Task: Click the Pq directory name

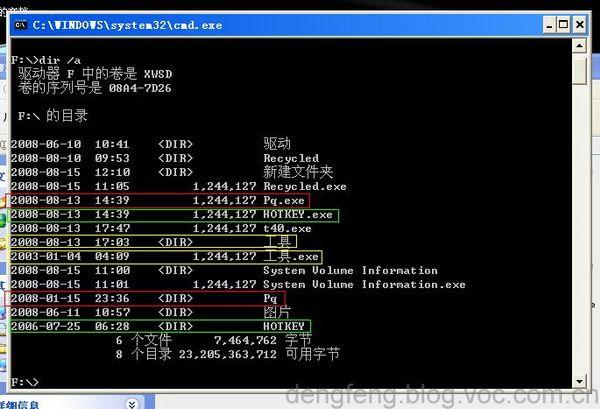Action: click(270, 298)
